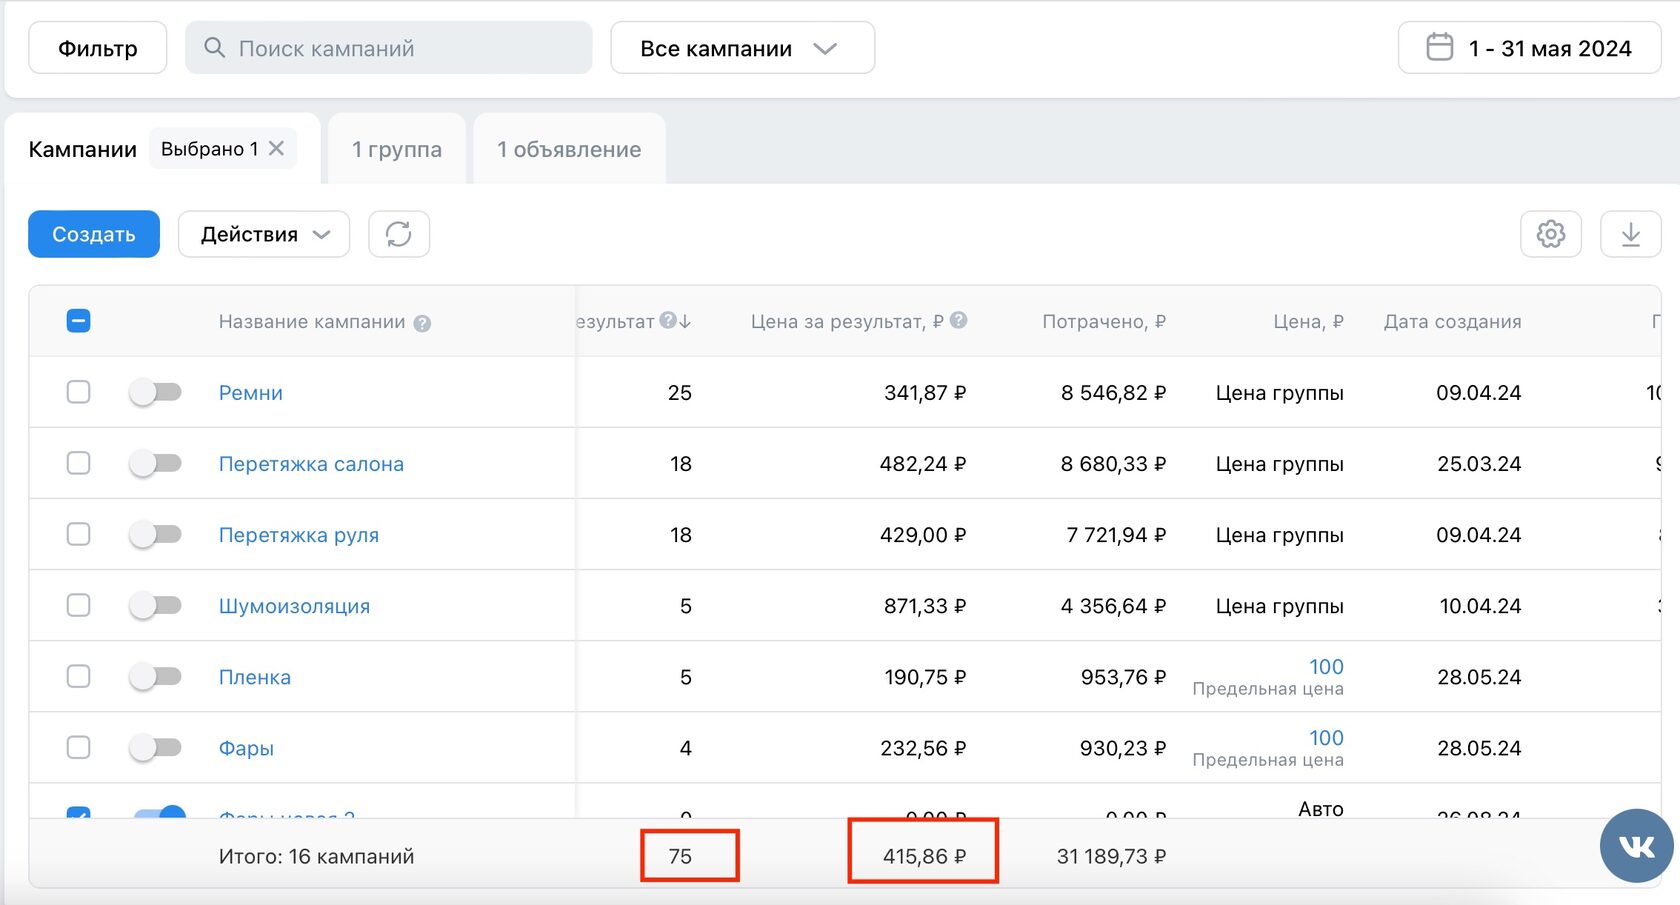
Task: Click help icon beside Цена за результат
Action: [958, 321]
